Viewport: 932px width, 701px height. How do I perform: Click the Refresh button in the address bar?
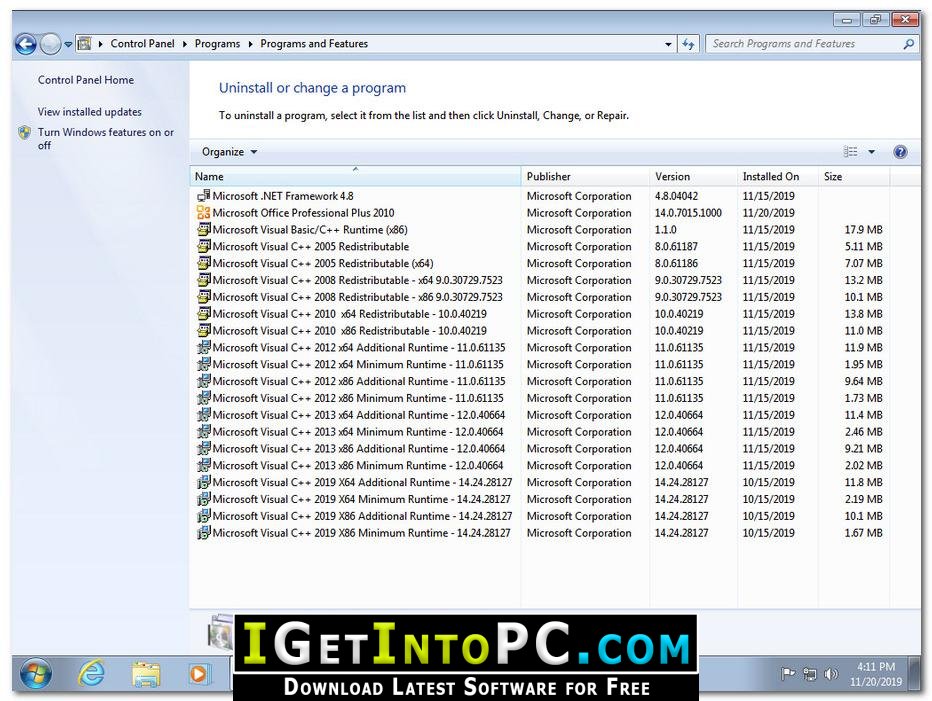pyautogui.click(x=688, y=44)
